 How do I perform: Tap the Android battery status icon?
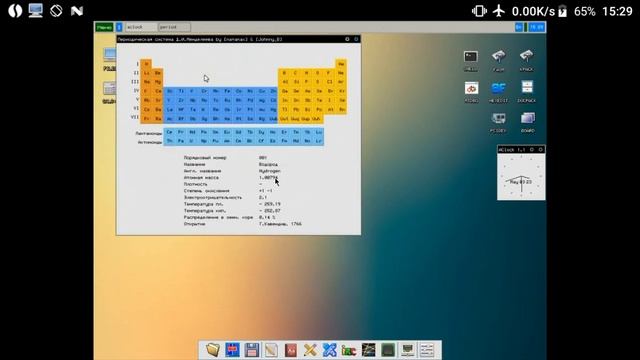[x=562, y=11]
